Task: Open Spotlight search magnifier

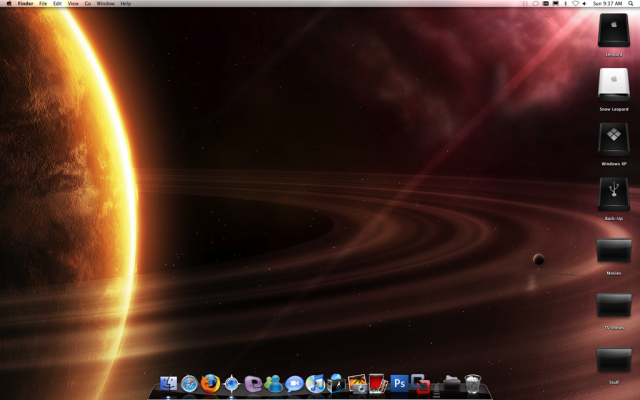Action: pyautogui.click(x=631, y=4)
